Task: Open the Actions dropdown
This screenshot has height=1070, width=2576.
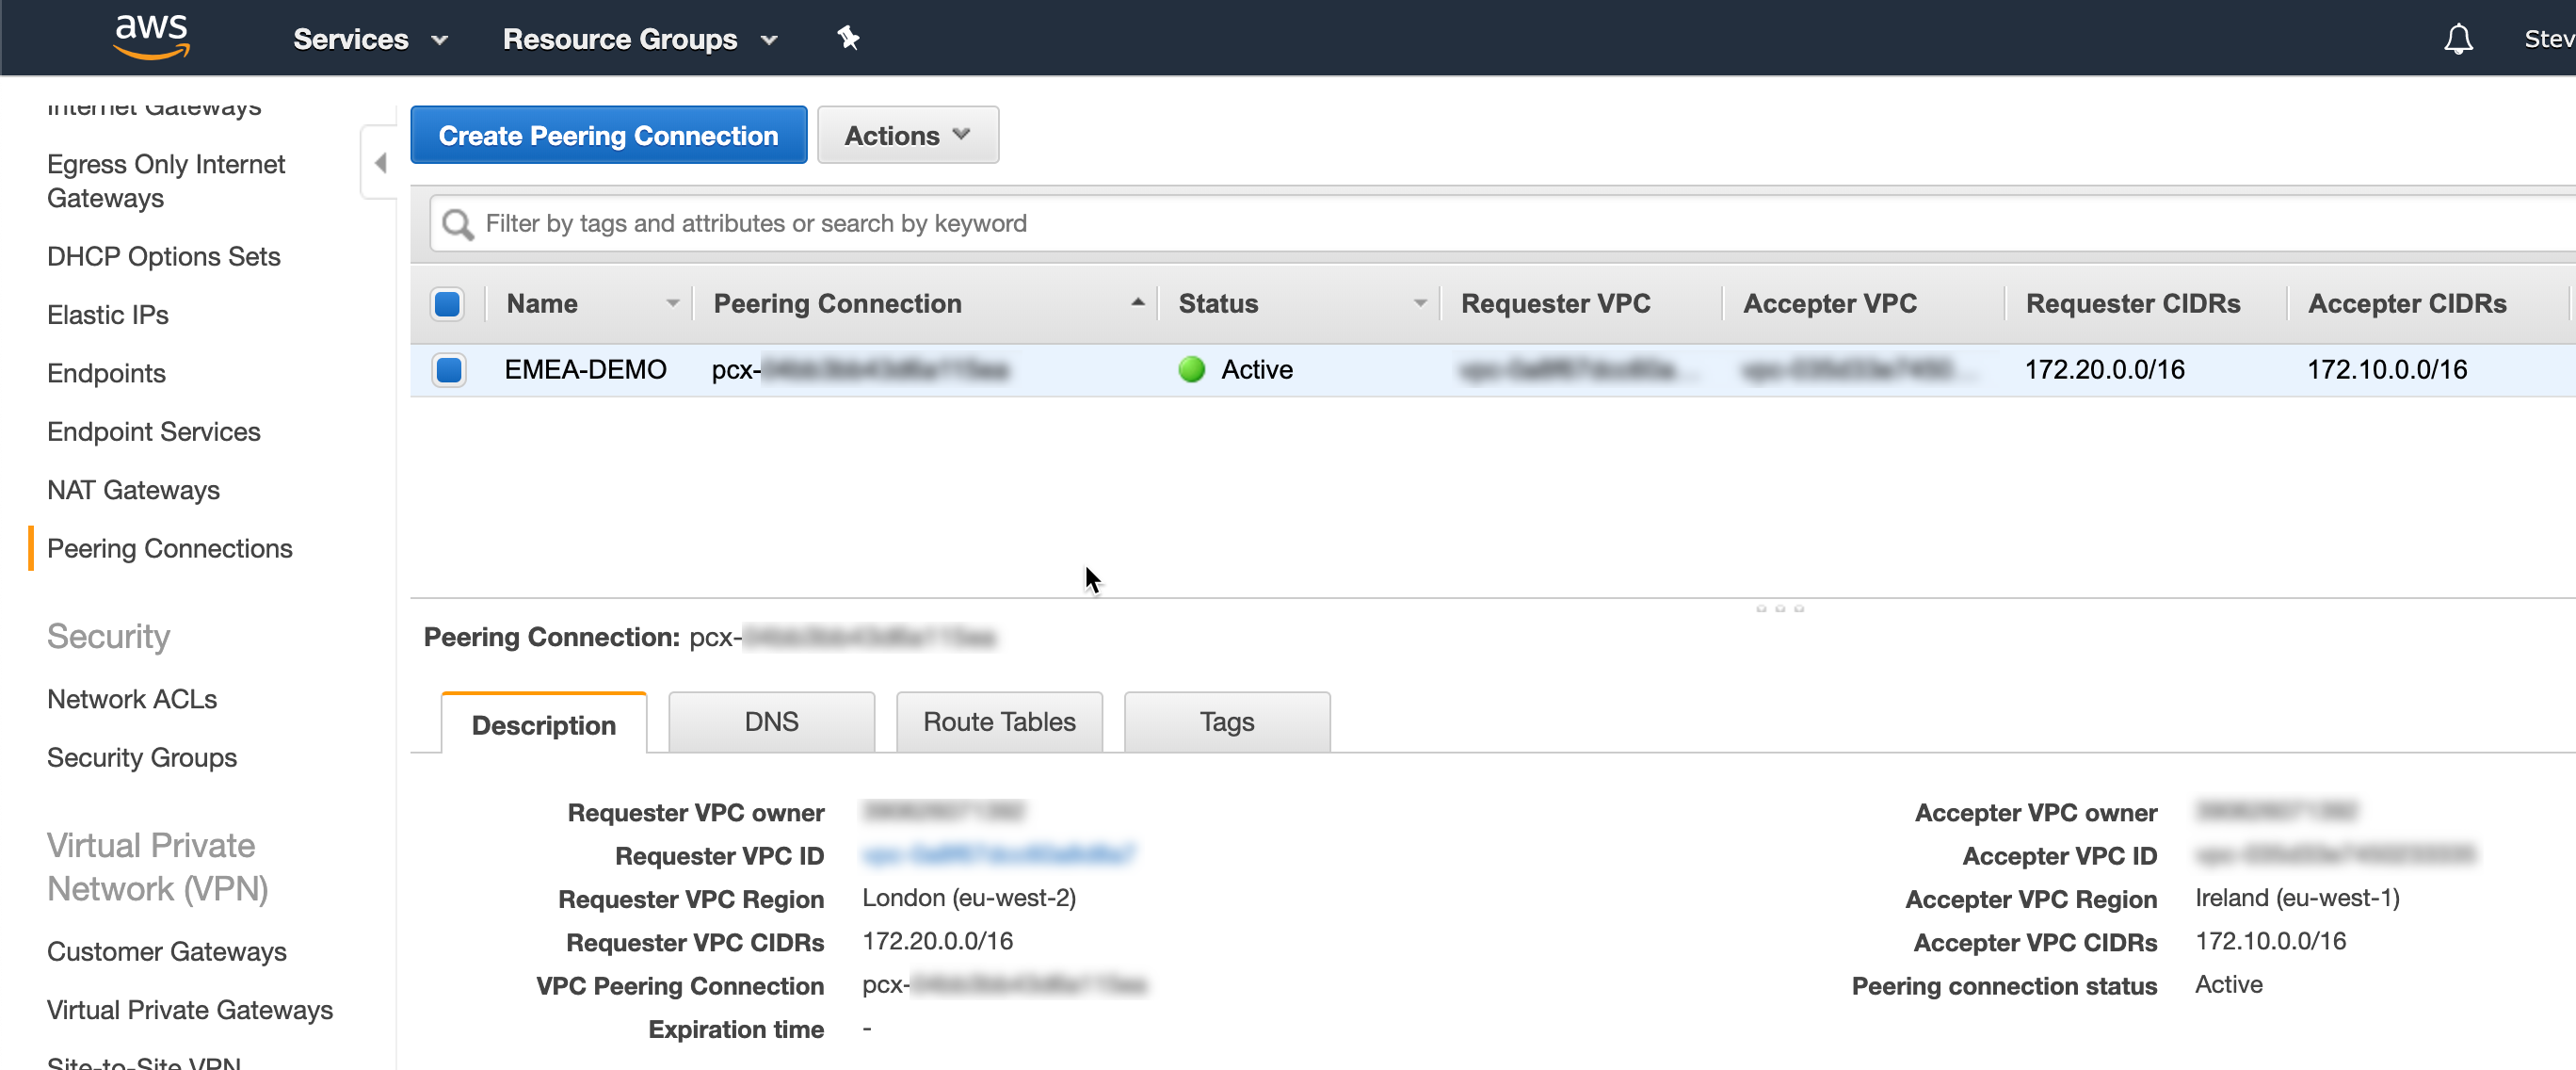Action: point(906,135)
